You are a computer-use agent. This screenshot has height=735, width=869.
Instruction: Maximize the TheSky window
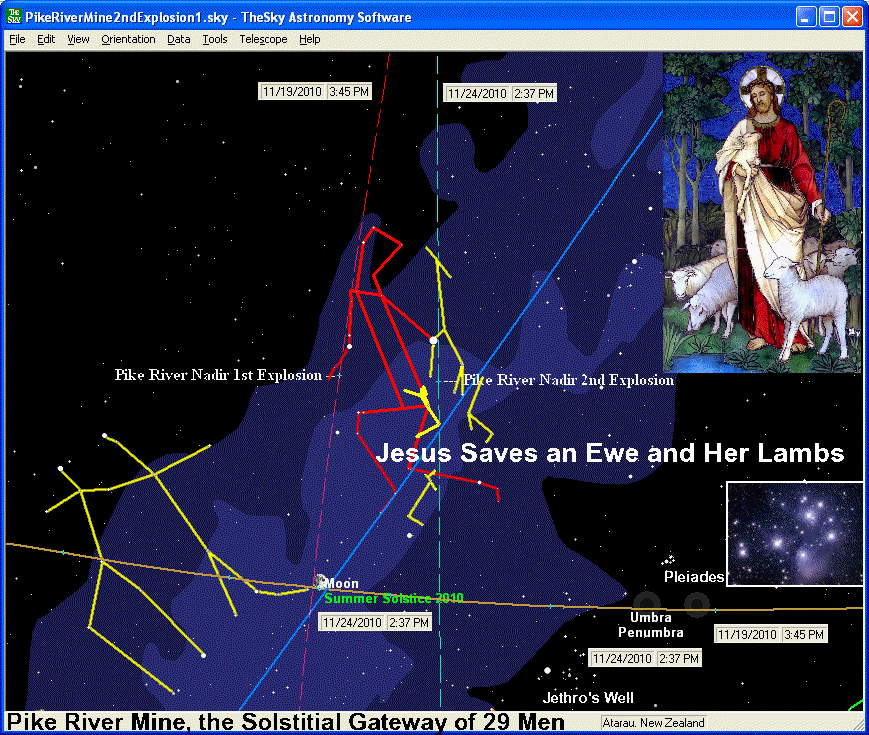(x=829, y=17)
